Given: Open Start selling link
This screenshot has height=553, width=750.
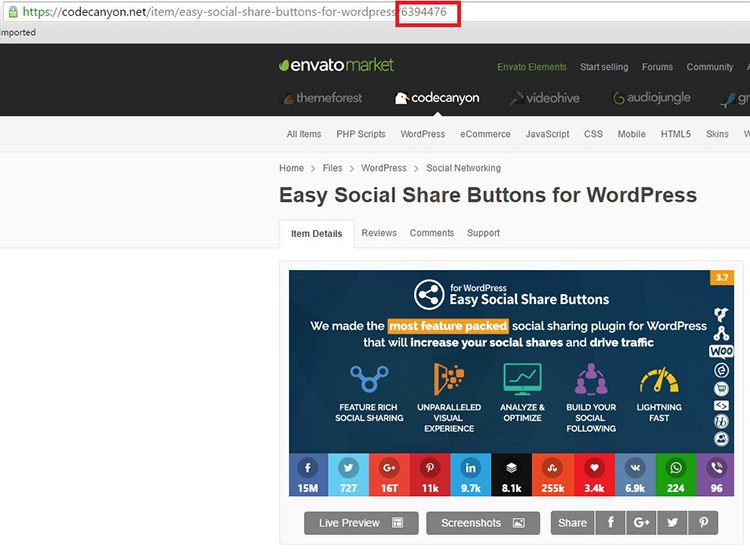Looking at the screenshot, I should click(x=604, y=67).
